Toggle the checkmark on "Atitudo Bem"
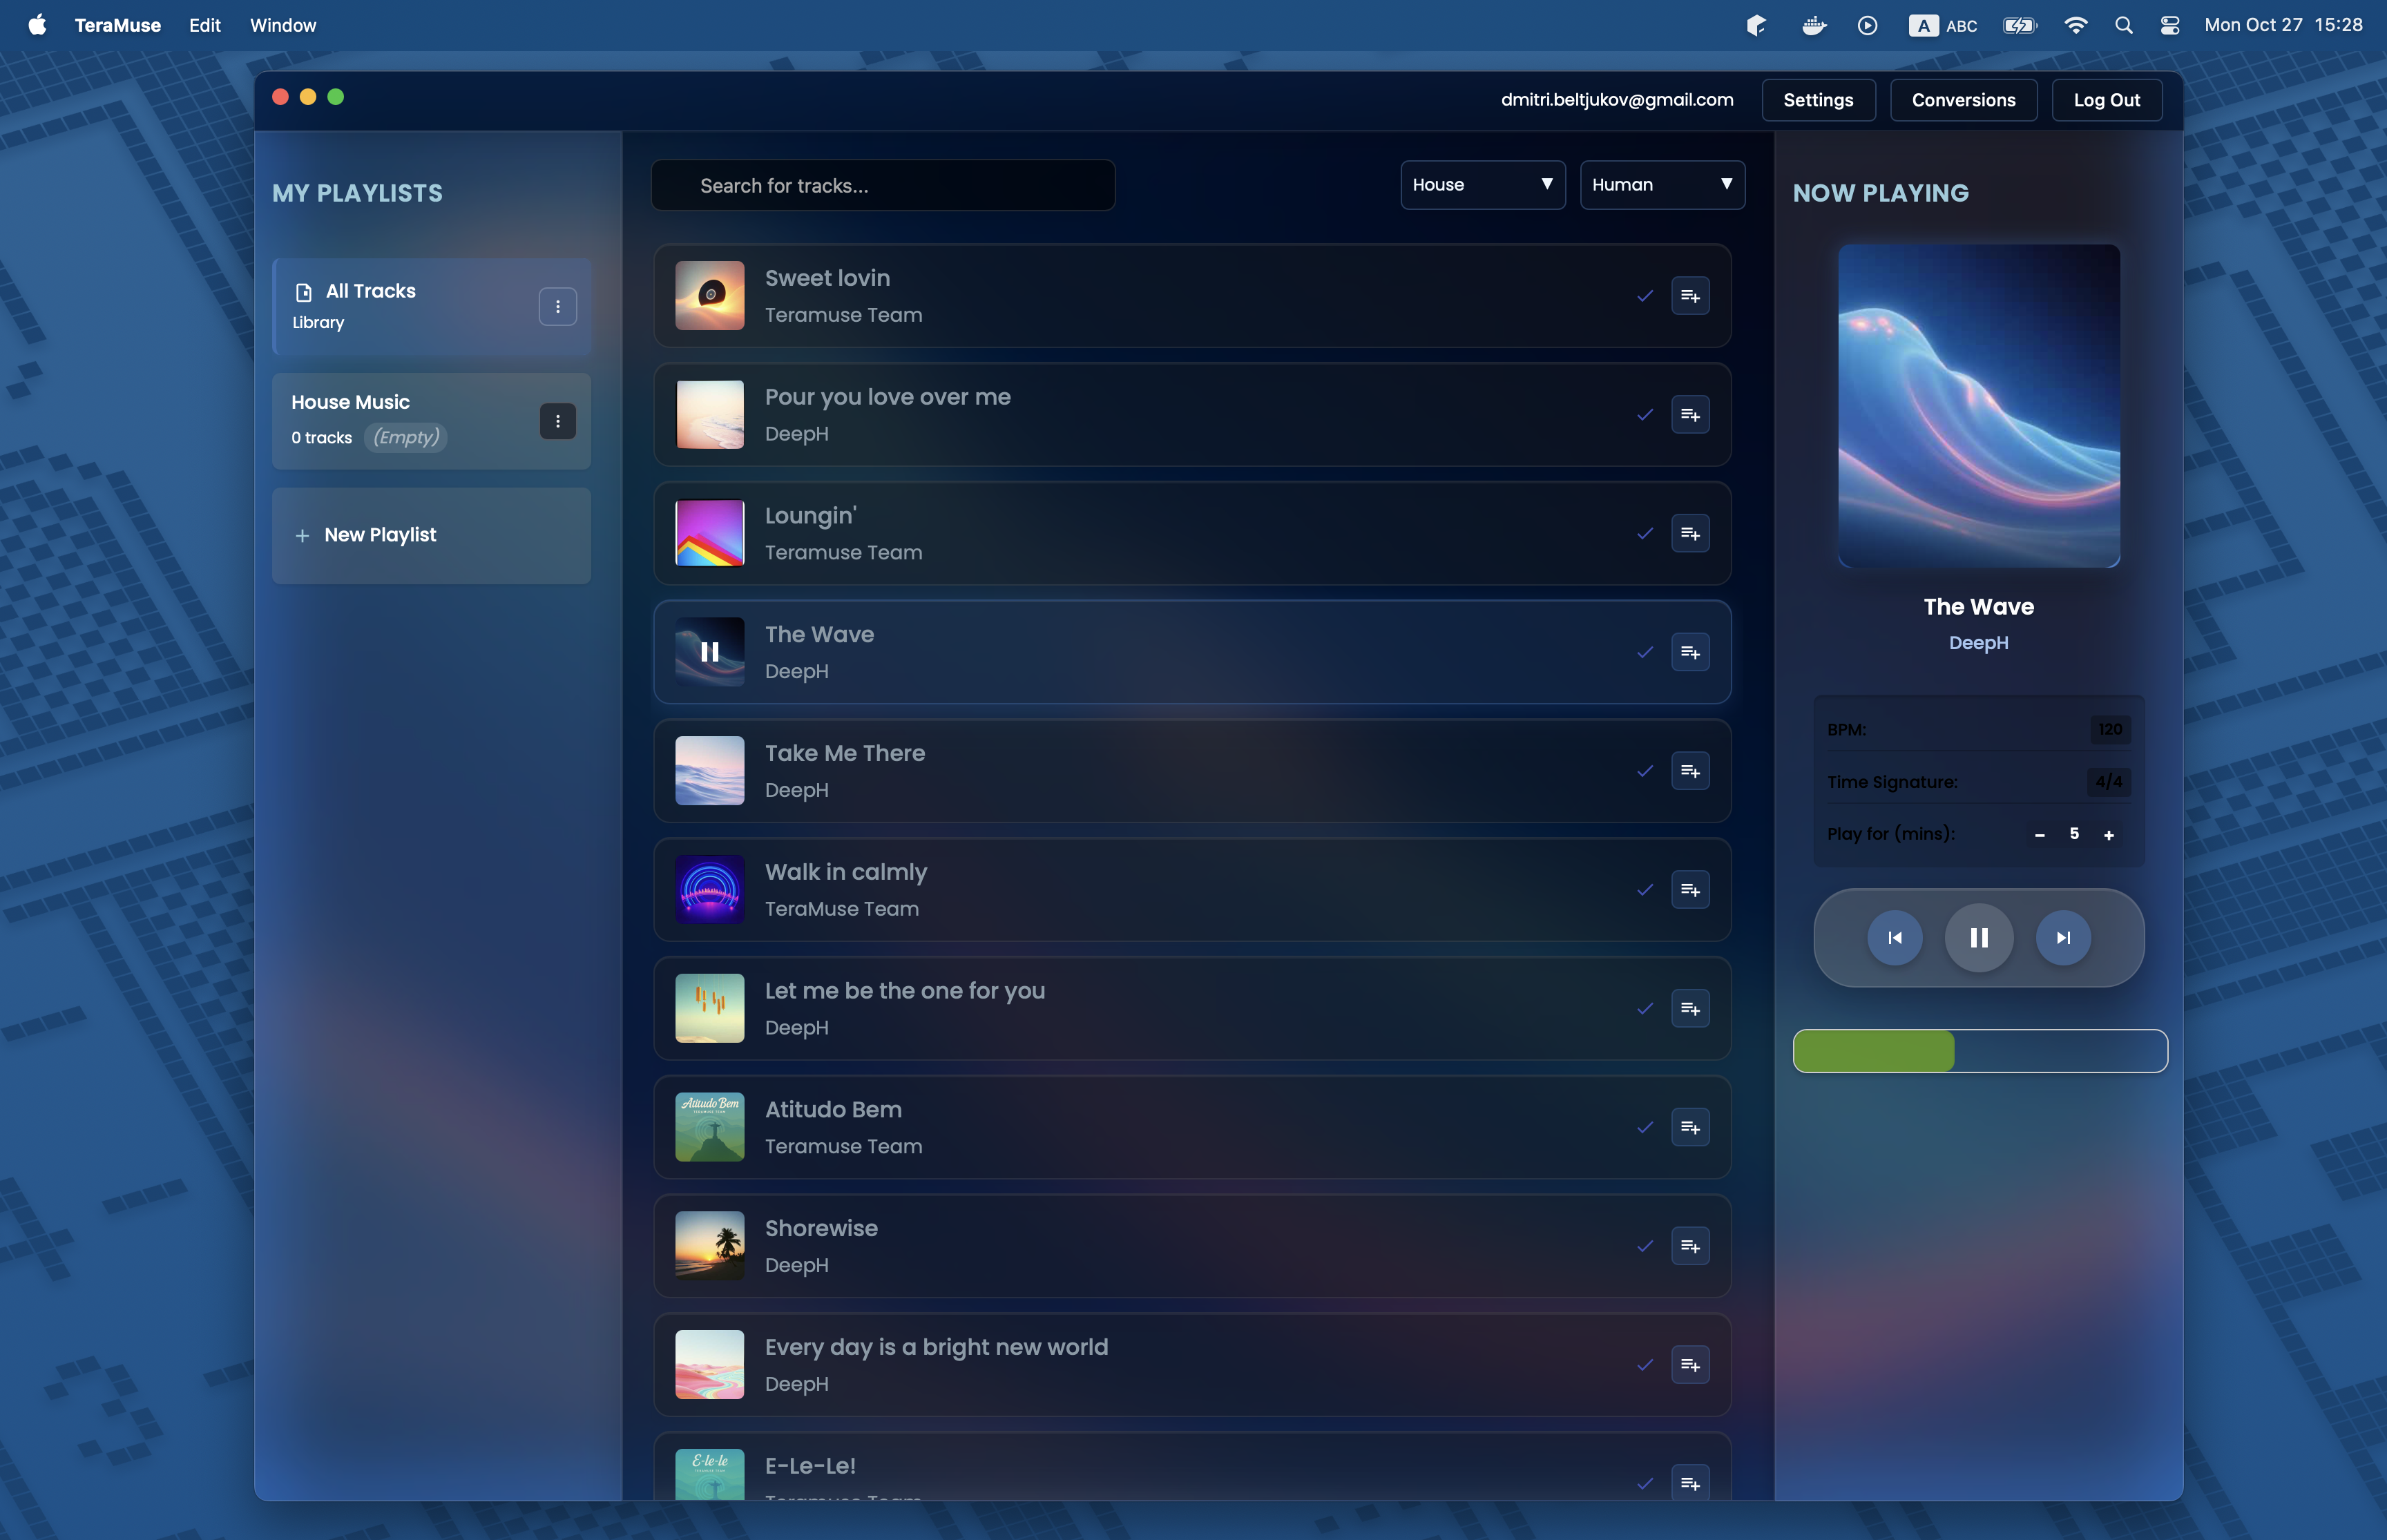 tap(1644, 1126)
